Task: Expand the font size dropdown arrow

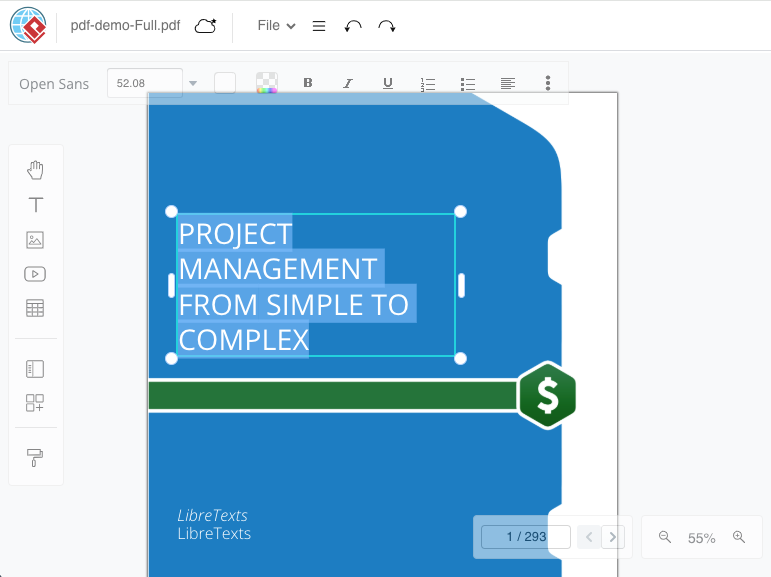Action: [193, 83]
